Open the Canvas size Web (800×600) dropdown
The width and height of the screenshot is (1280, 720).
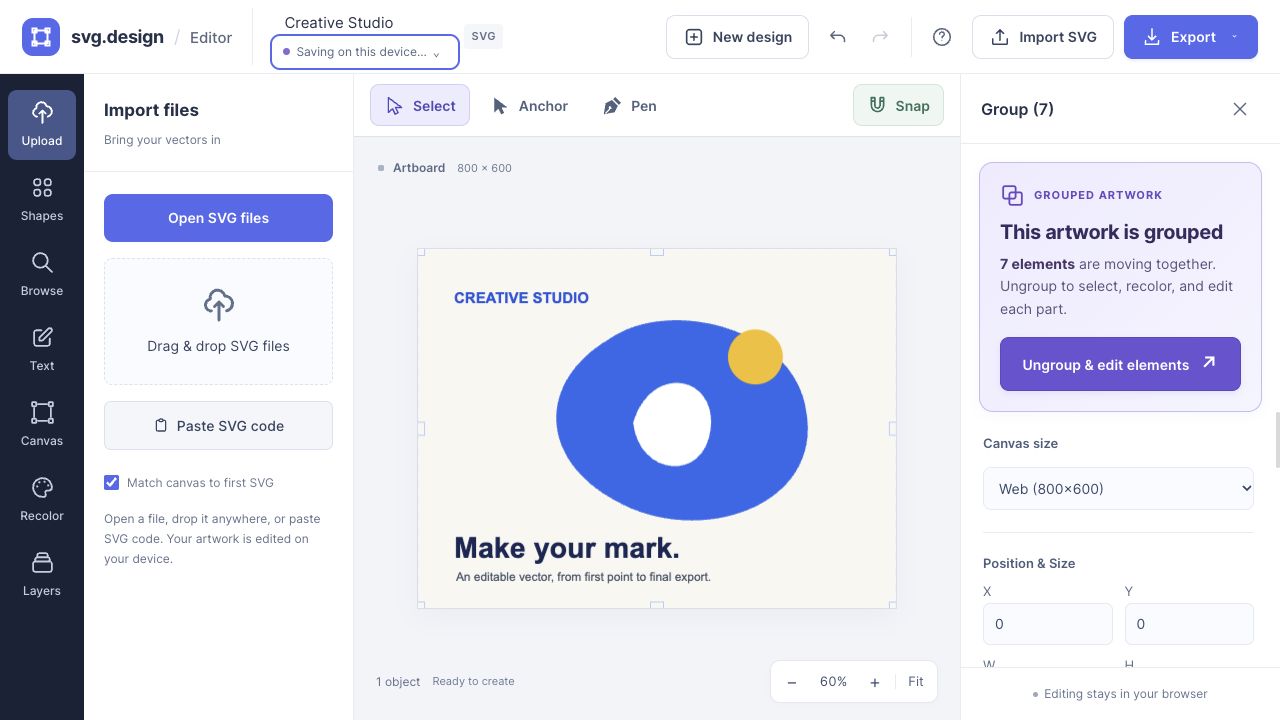point(1118,488)
